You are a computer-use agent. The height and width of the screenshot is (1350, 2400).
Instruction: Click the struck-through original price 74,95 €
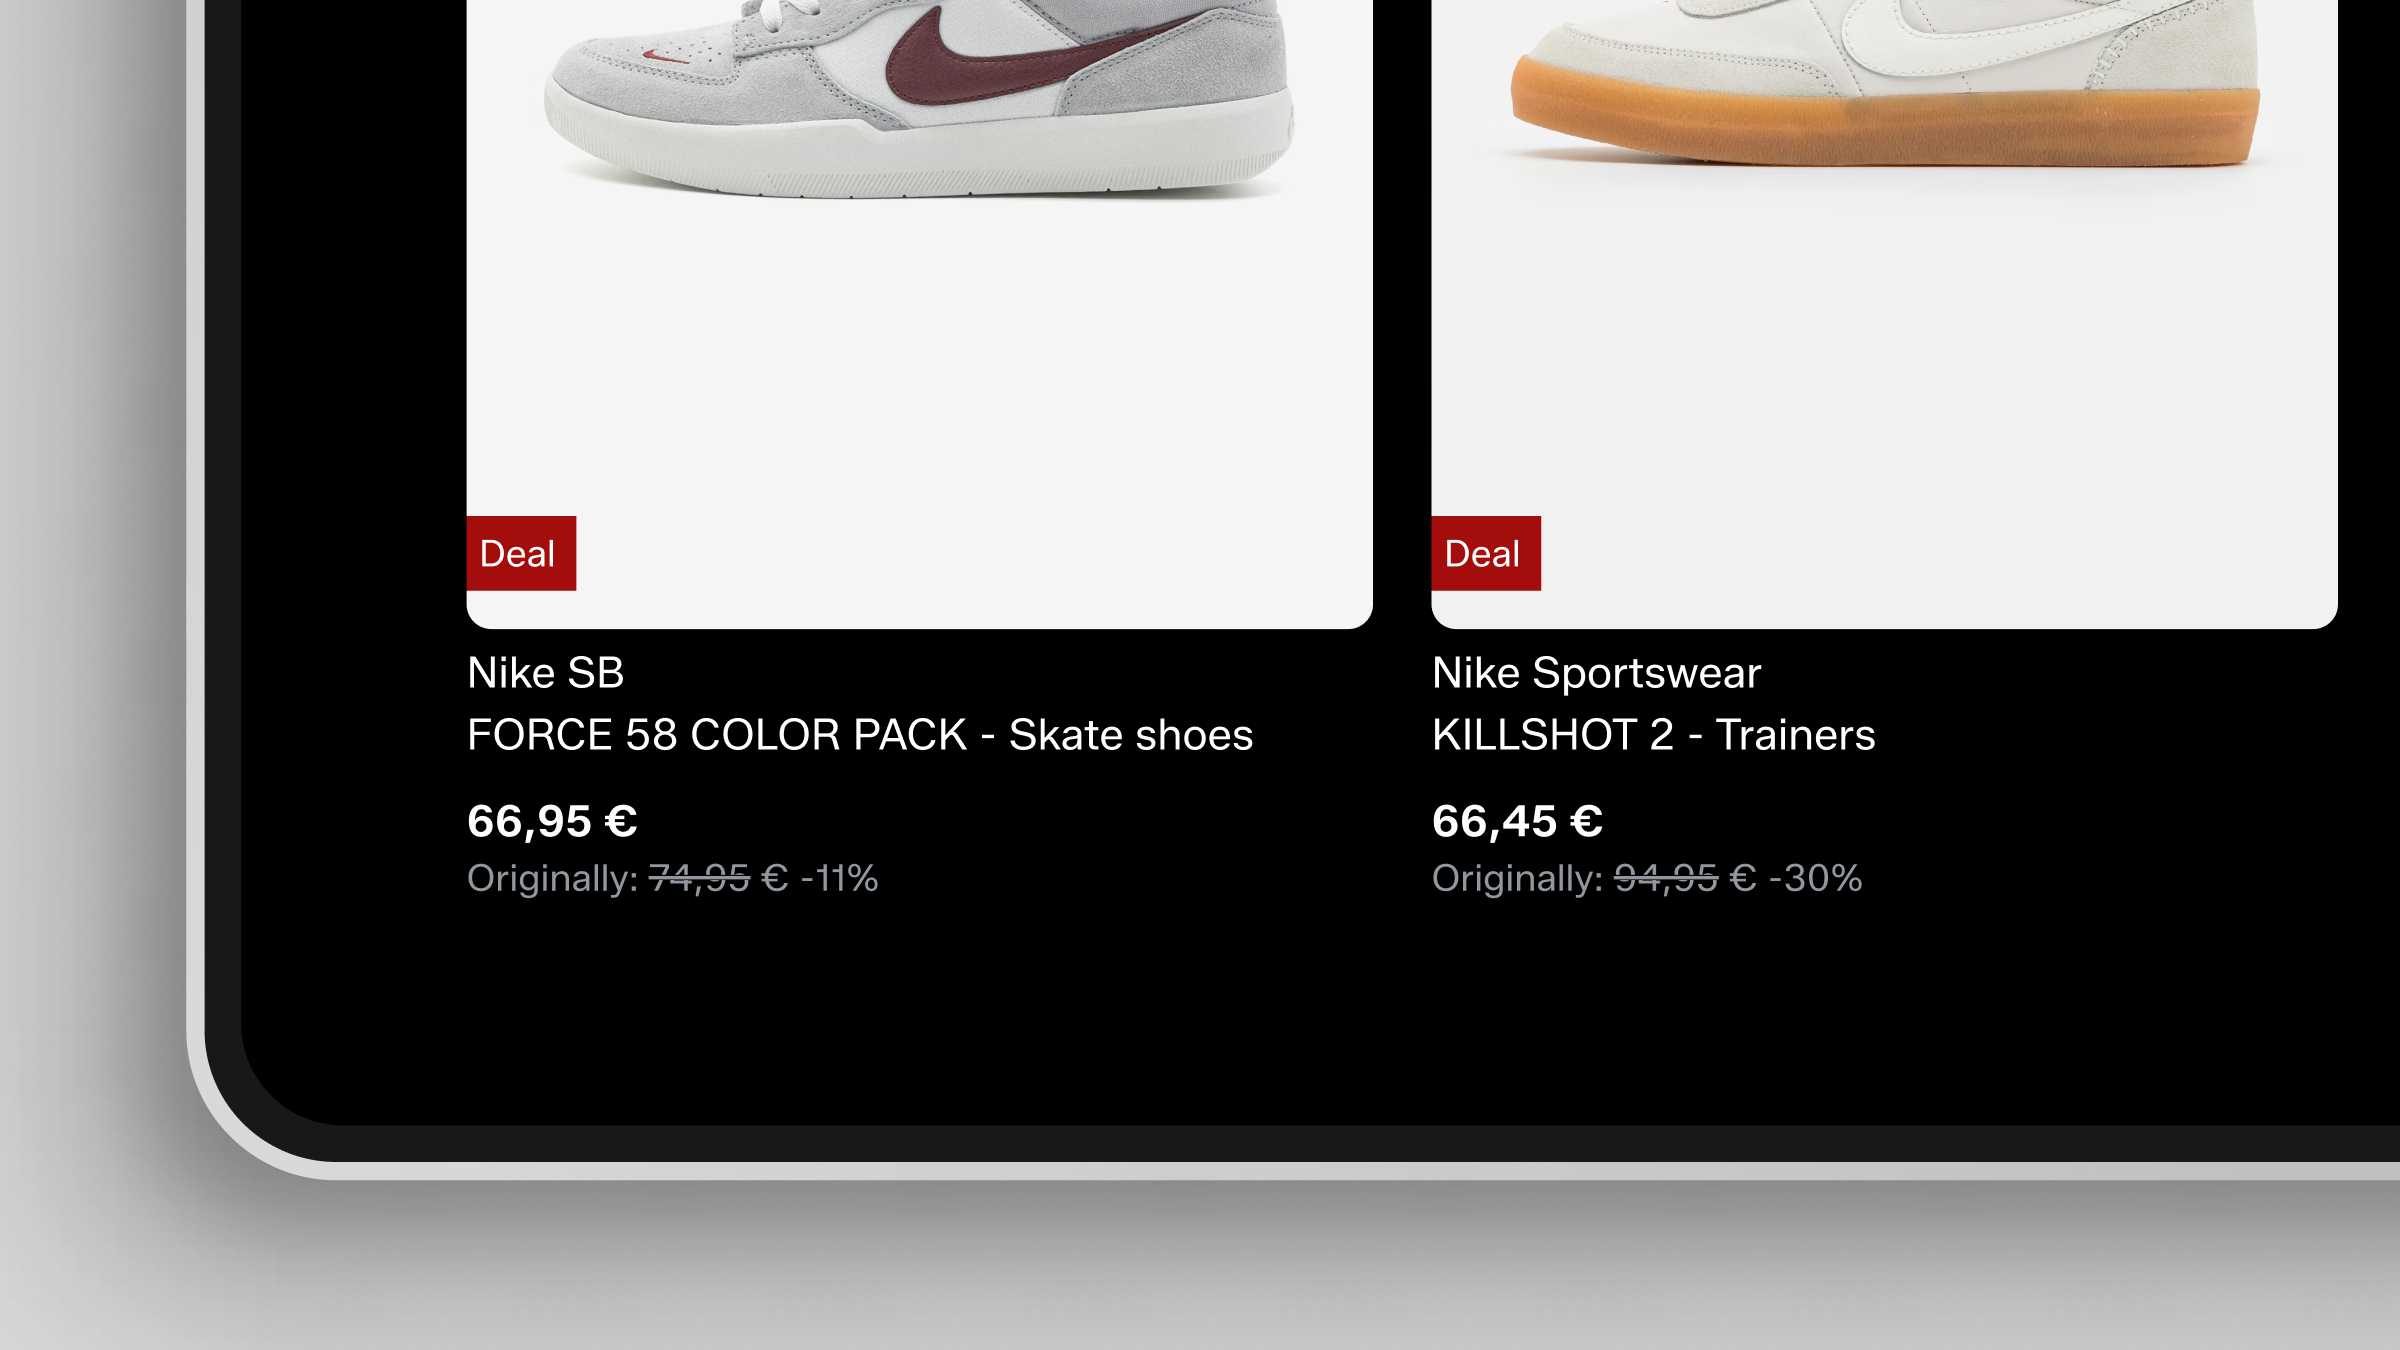[718, 879]
